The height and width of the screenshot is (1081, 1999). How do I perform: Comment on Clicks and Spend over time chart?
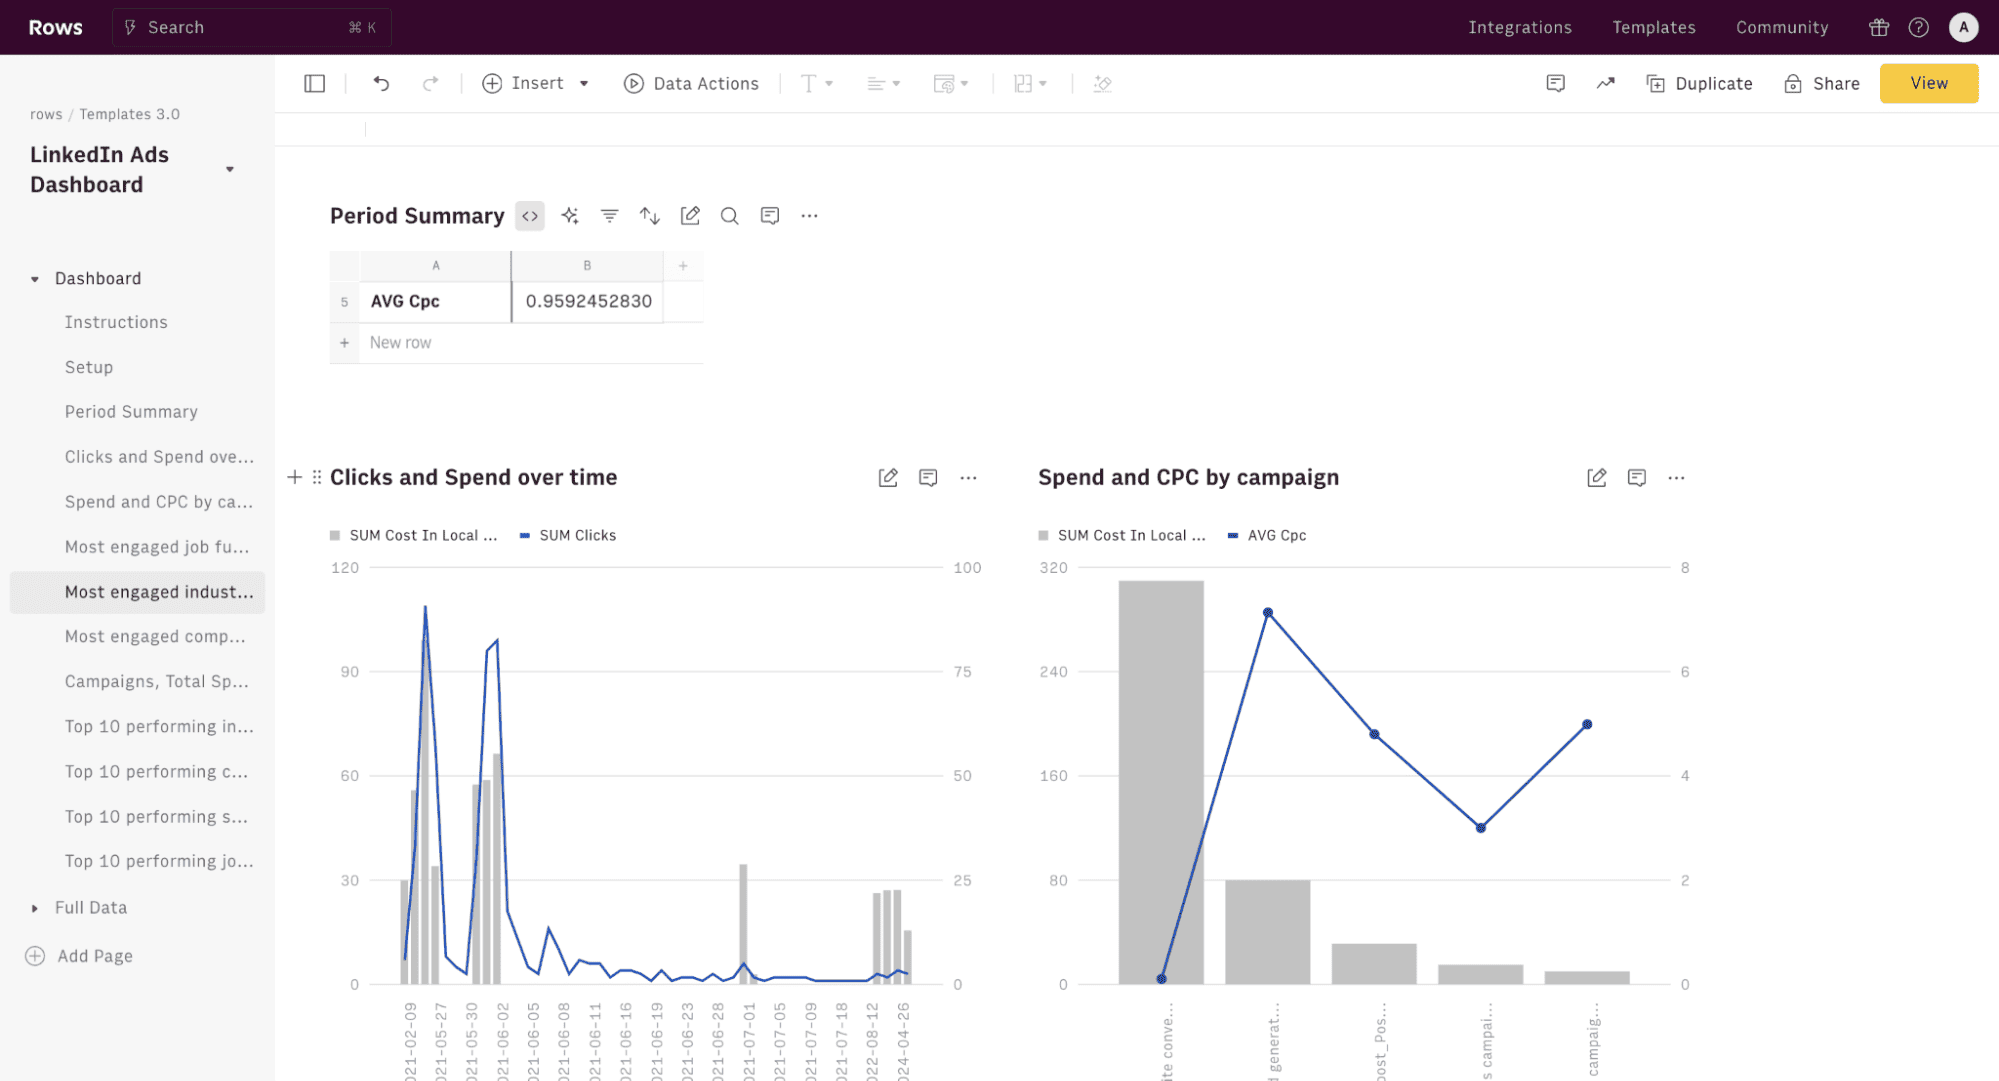[x=928, y=478]
